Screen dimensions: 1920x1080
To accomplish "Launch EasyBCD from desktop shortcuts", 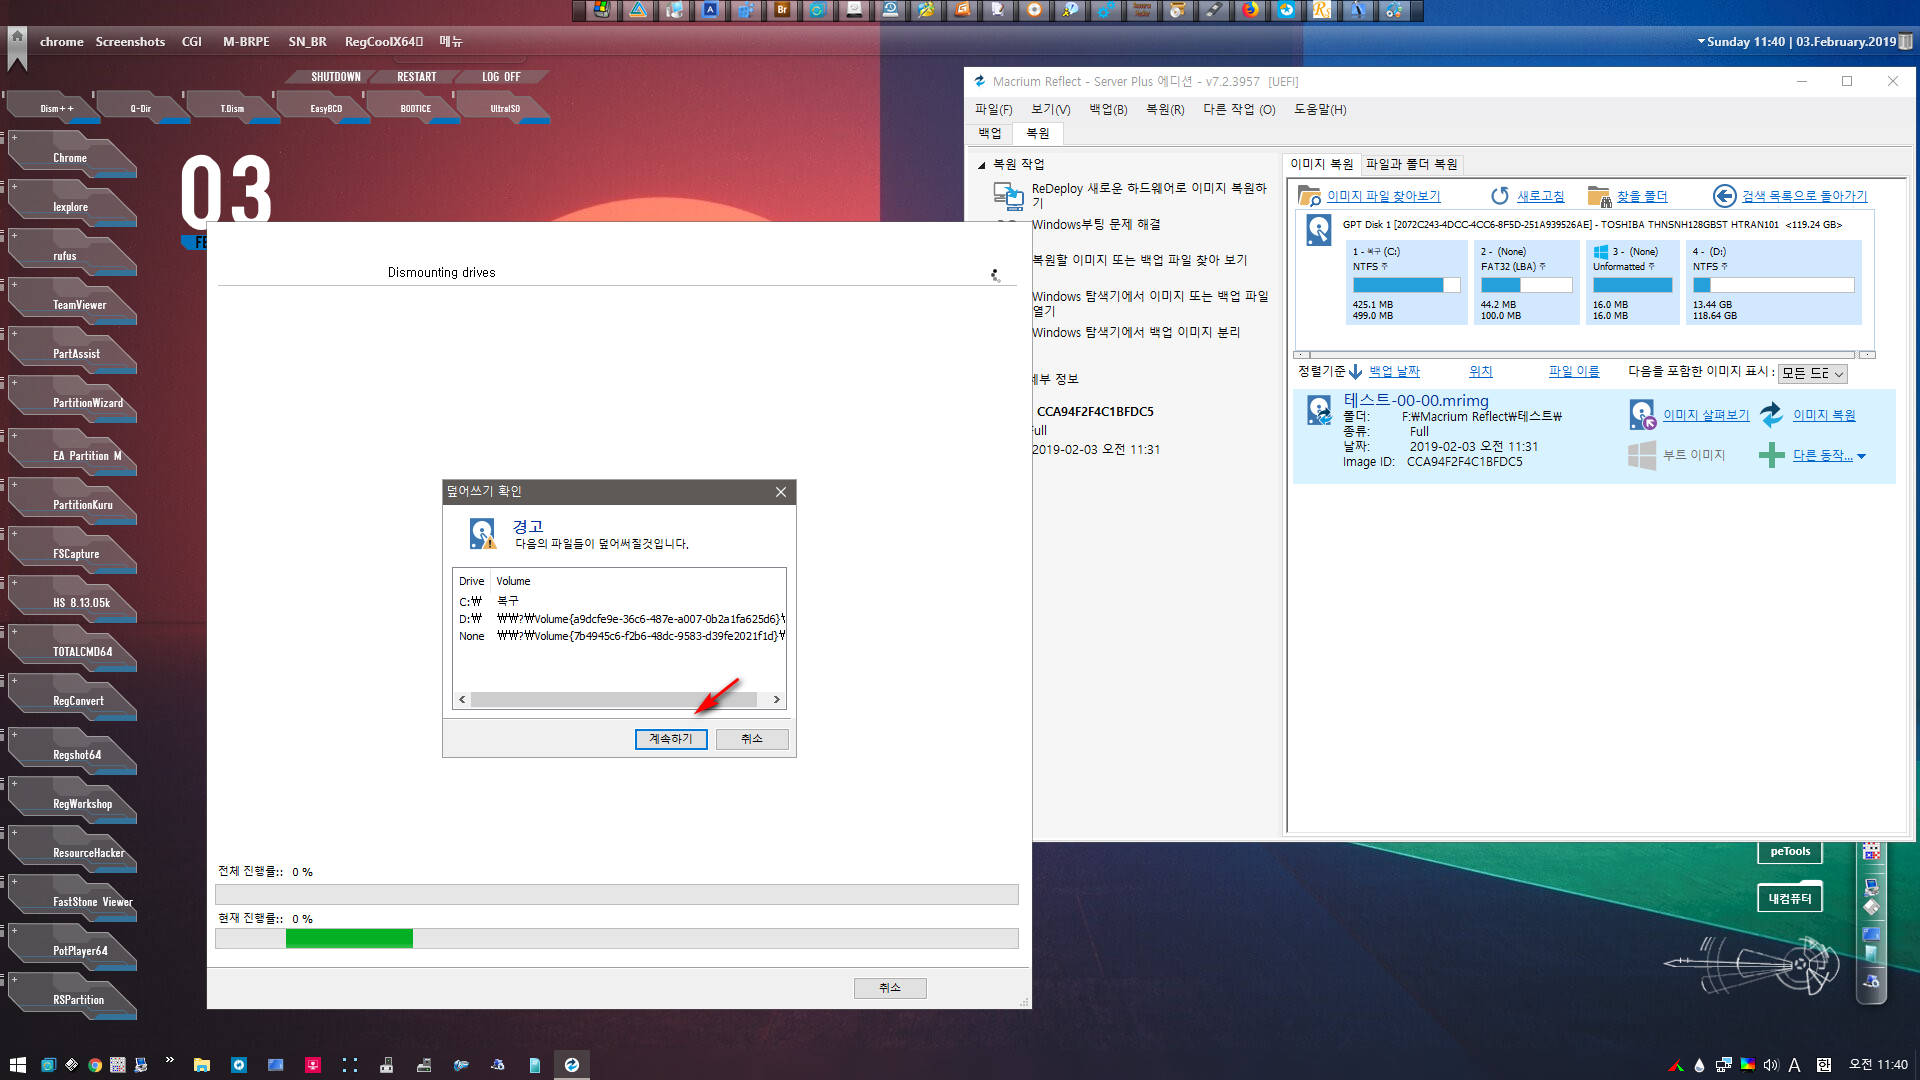I will (326, 108).
